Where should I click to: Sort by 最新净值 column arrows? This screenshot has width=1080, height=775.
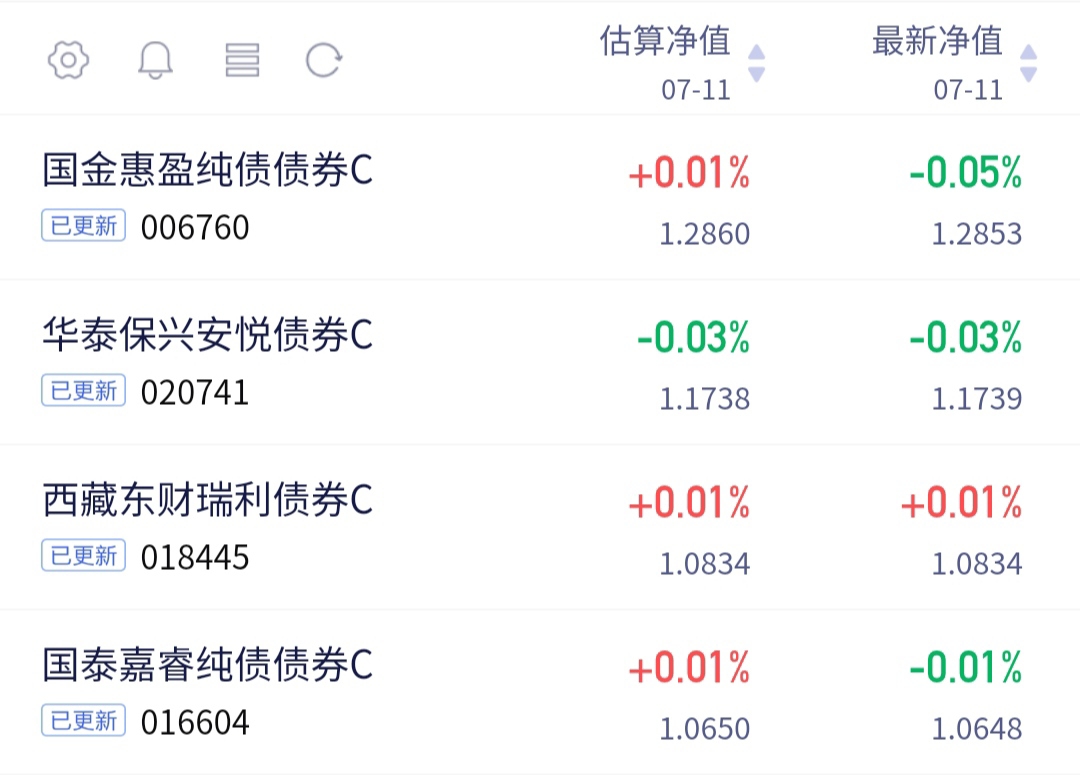[1028, 63]
